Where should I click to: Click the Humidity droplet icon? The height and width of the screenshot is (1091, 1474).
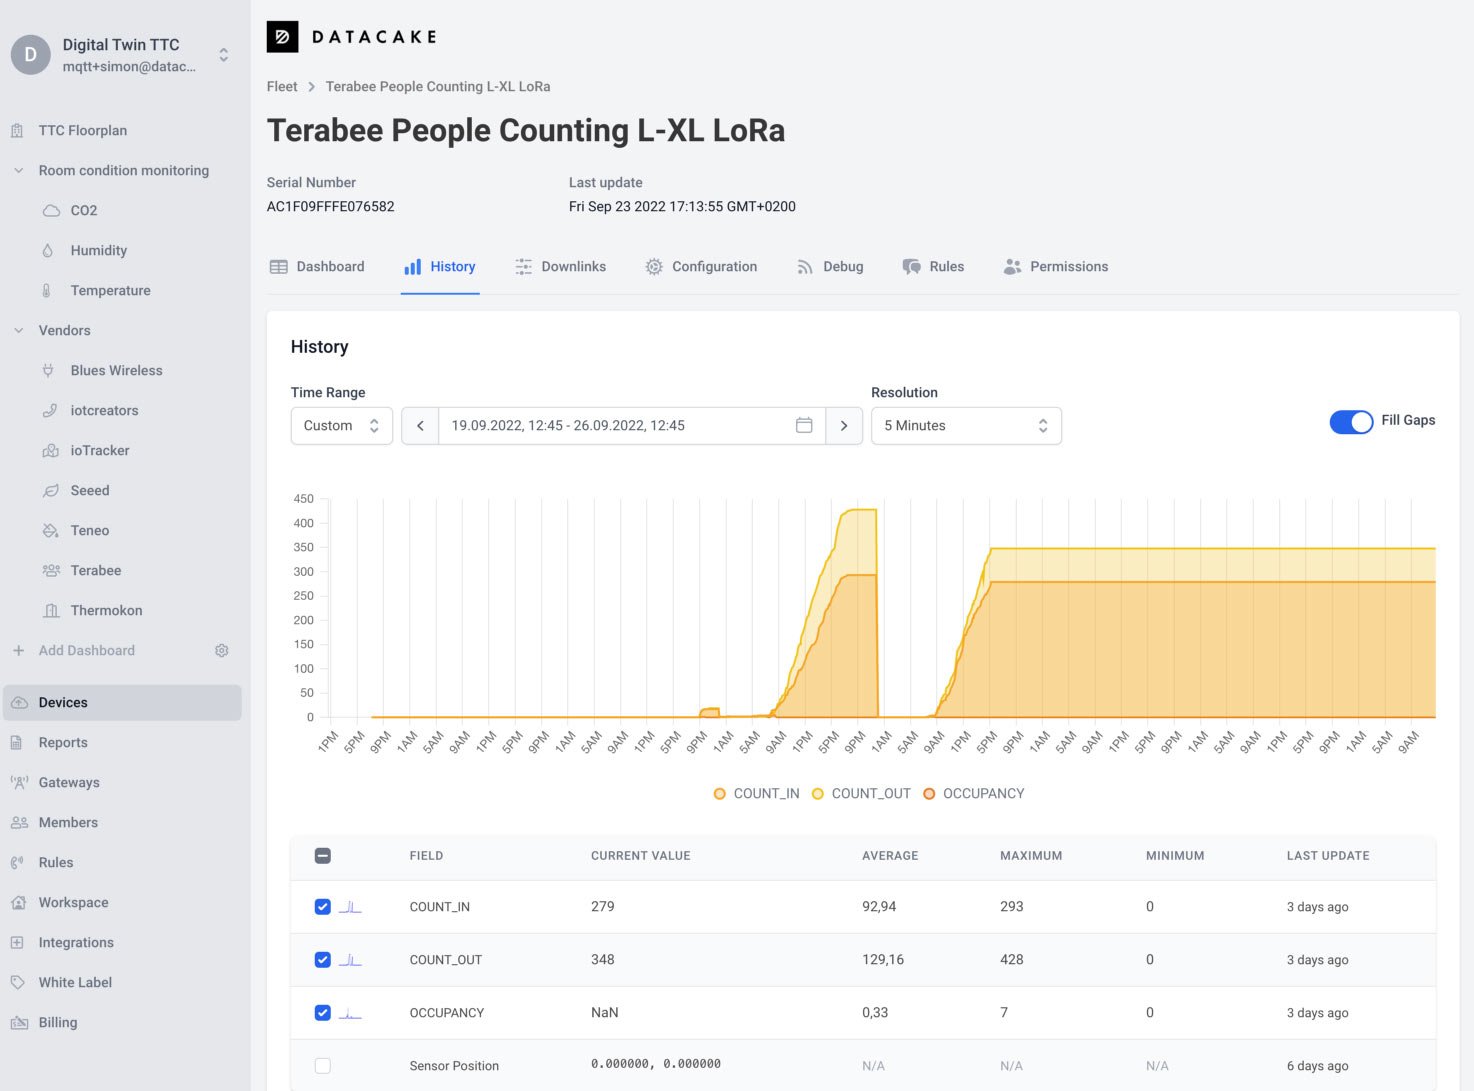pyautogui.click(x=47, y=251)
